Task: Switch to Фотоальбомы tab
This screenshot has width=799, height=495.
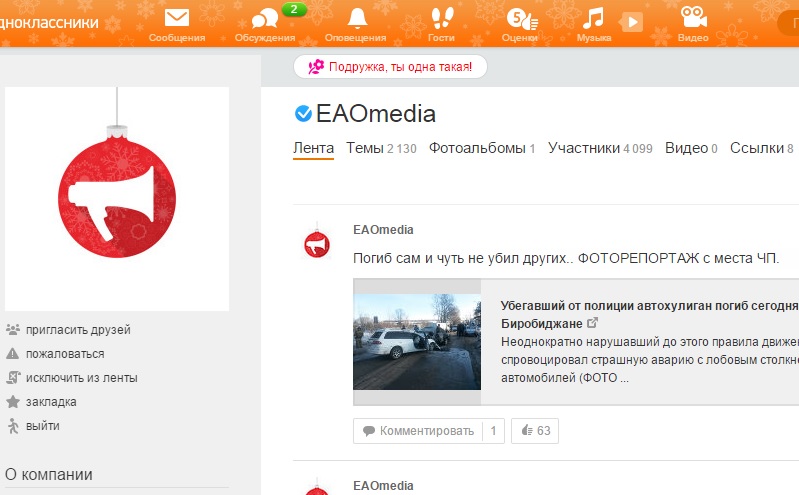Action: [x=482, y=148]
